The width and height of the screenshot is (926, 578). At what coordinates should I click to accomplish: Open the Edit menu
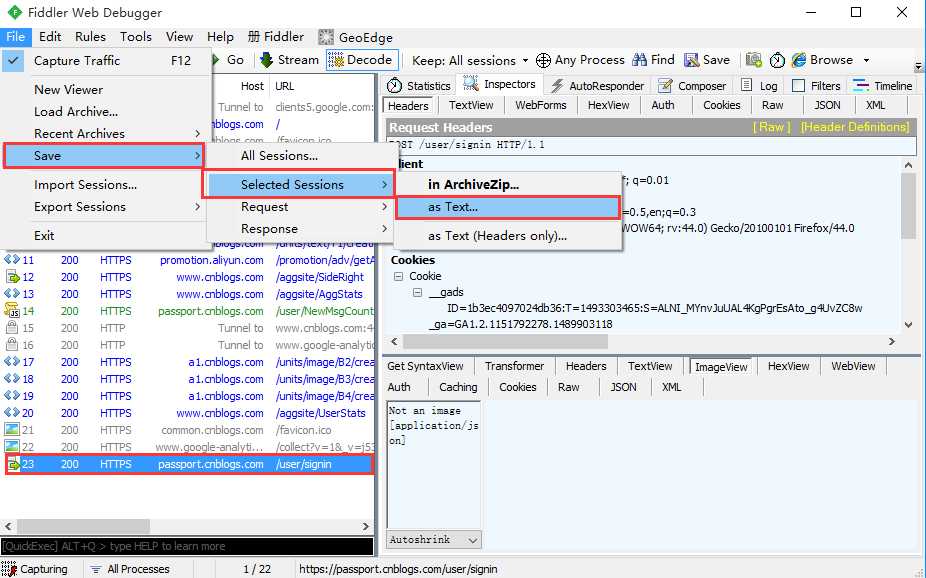click(50, 37)
